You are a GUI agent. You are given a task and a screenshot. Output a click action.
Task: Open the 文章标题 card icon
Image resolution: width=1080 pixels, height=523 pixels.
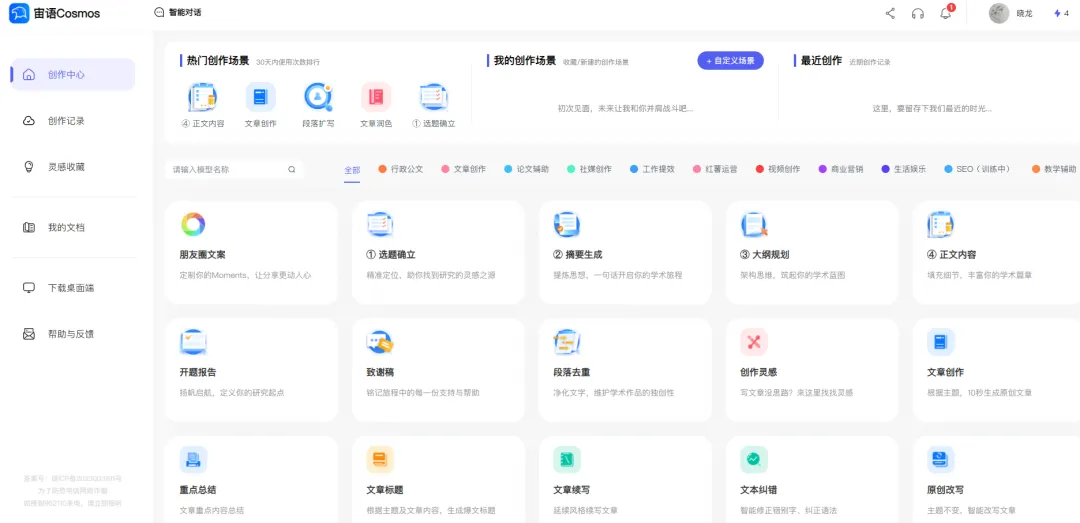pyautogui.click(x=380, y=460)
